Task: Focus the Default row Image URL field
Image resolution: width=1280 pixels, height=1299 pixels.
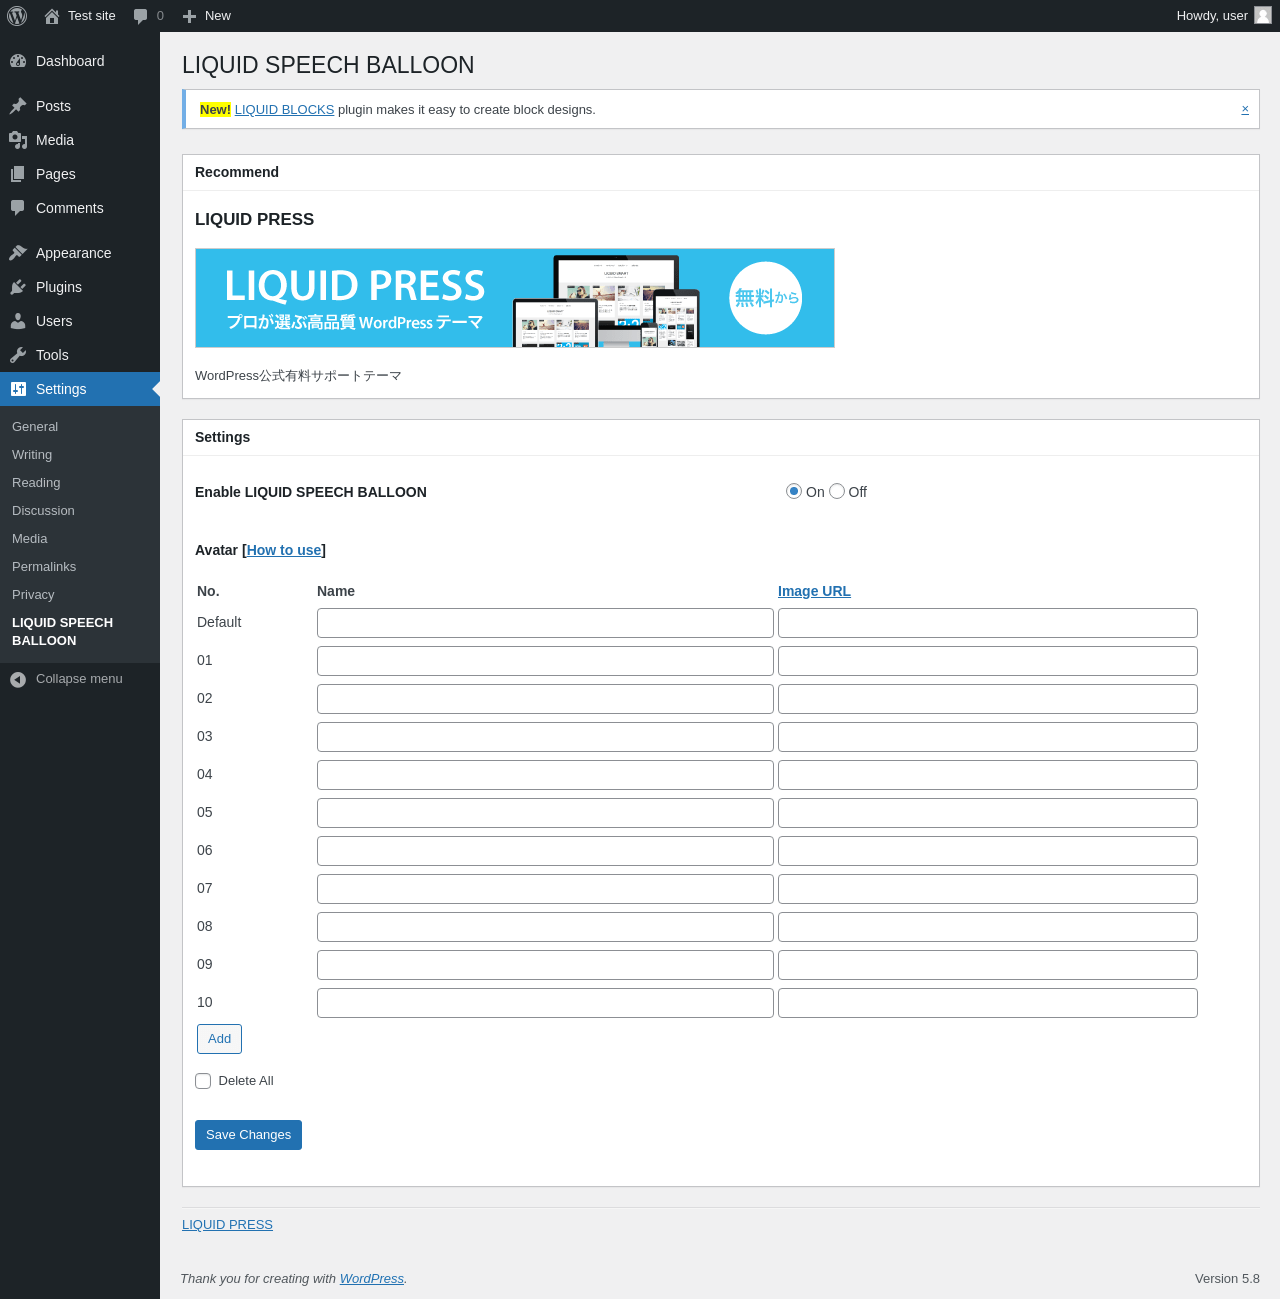Action: tap(988, 623)
